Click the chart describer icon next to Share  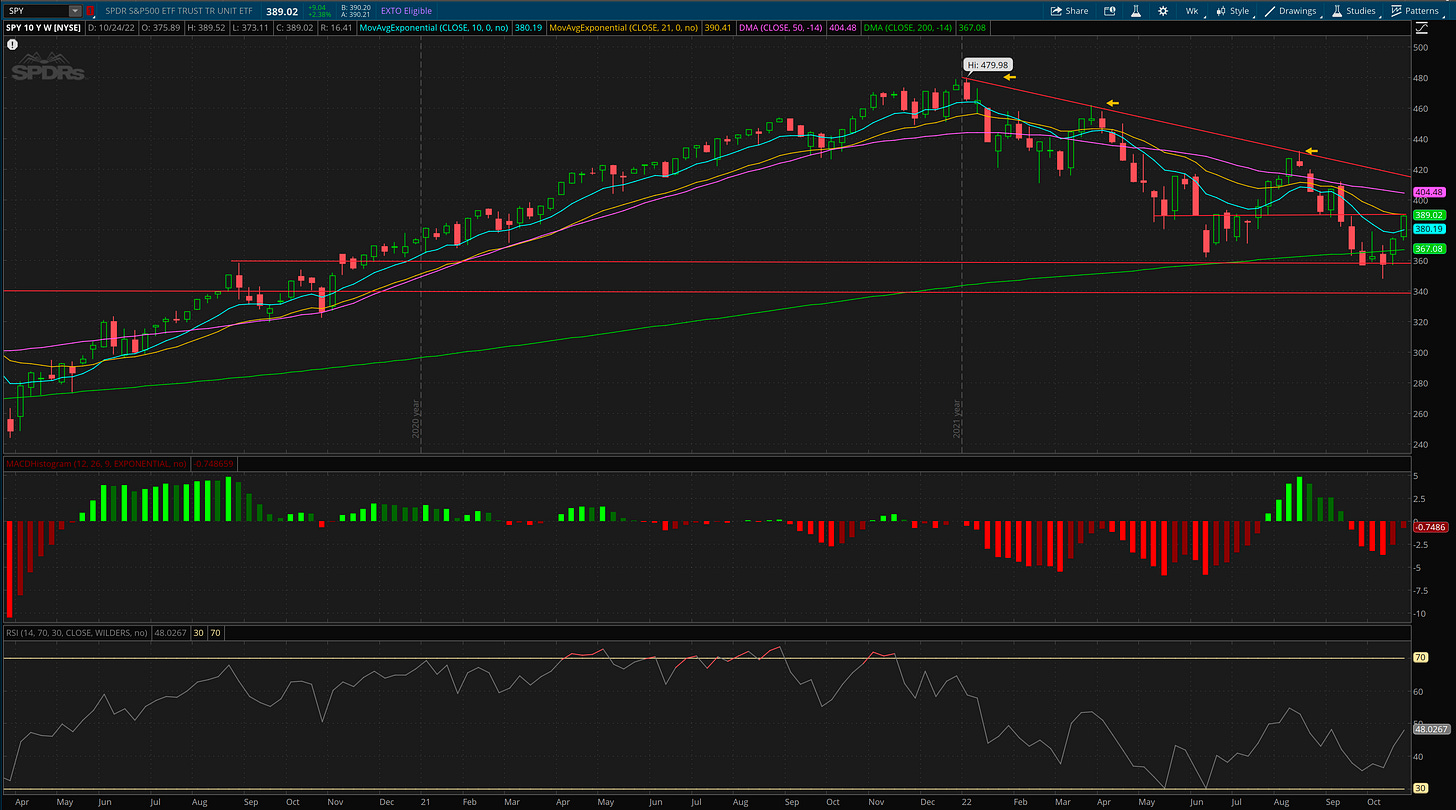point(1110,11)
